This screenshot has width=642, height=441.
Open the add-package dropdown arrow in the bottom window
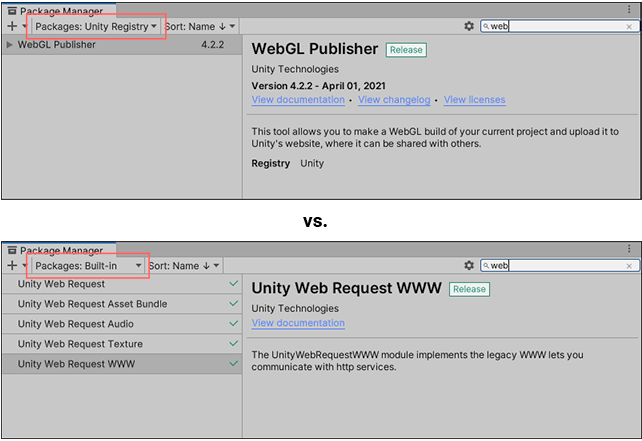(x=25, y=265)
